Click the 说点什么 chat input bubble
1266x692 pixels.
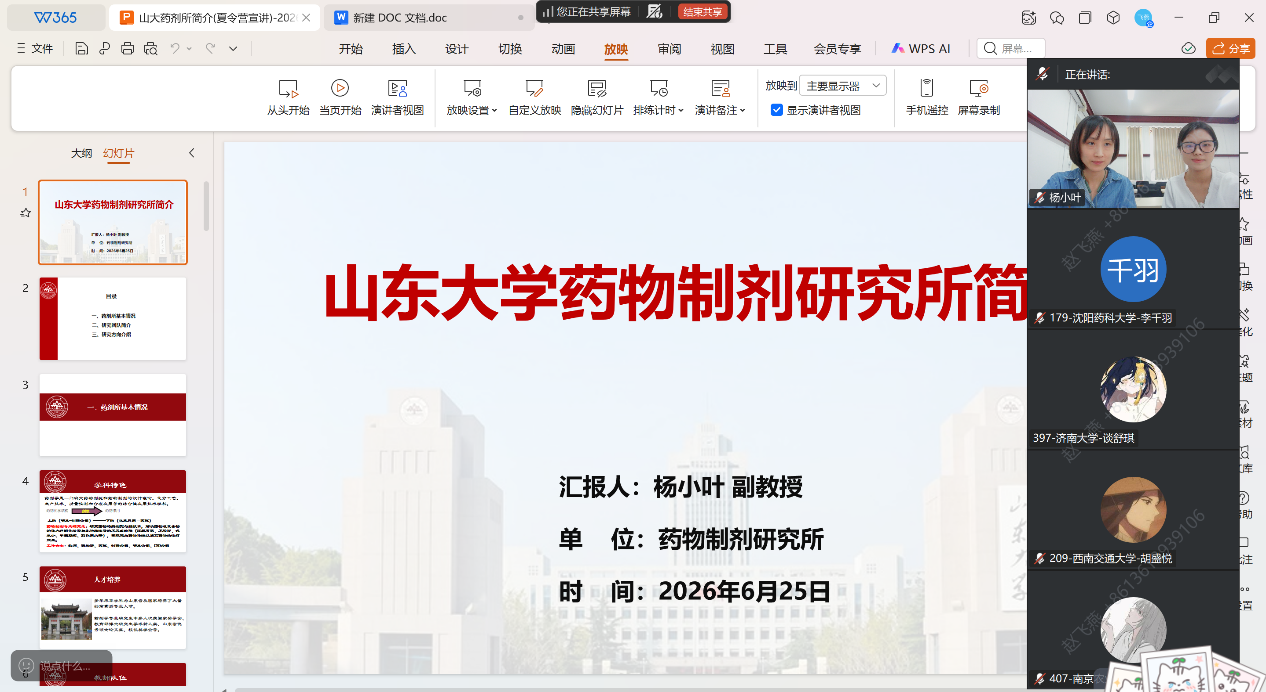[x=61, y=665]
